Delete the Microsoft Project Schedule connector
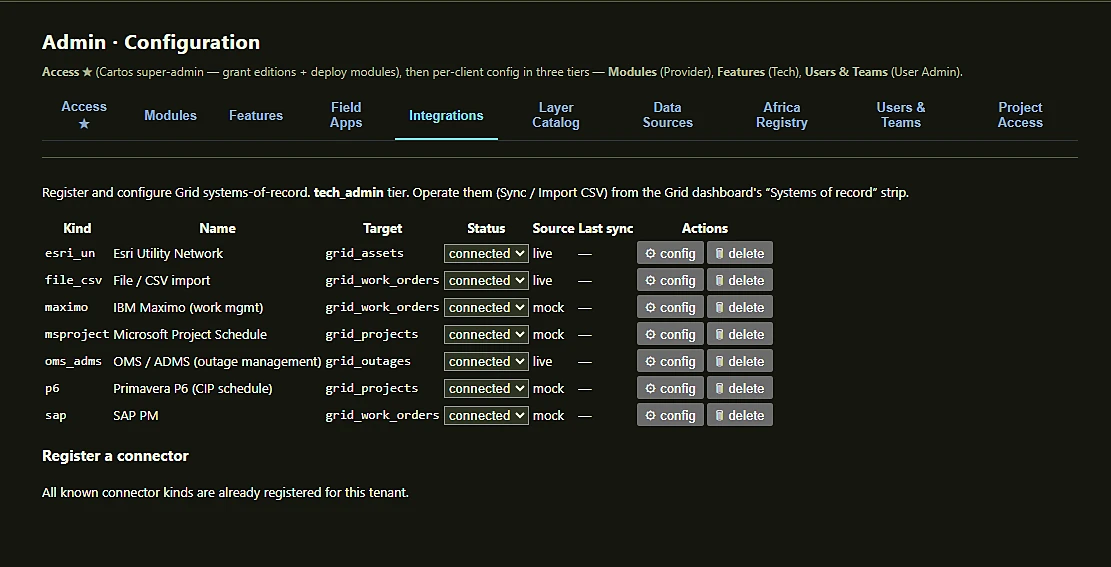The image size is (1111, 567). point(739,334)
